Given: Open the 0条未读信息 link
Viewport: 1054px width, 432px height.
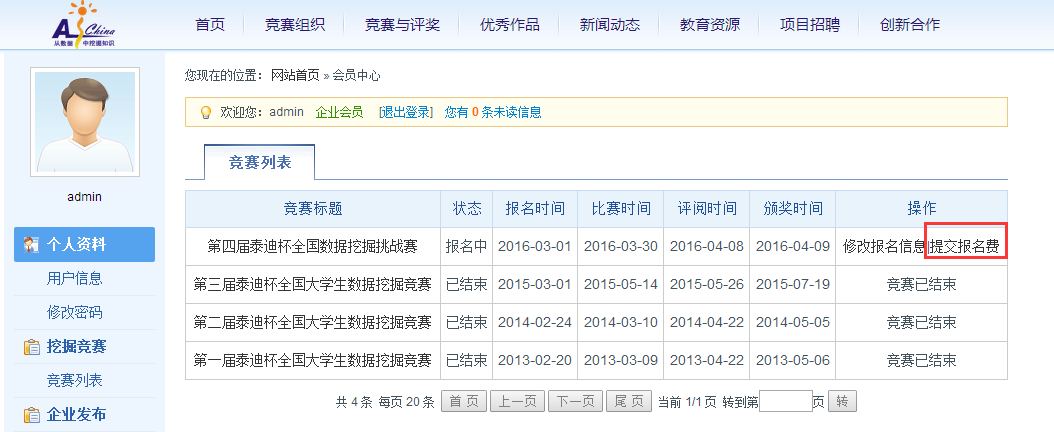Looking at the screenshot, I should coord(493,112).
